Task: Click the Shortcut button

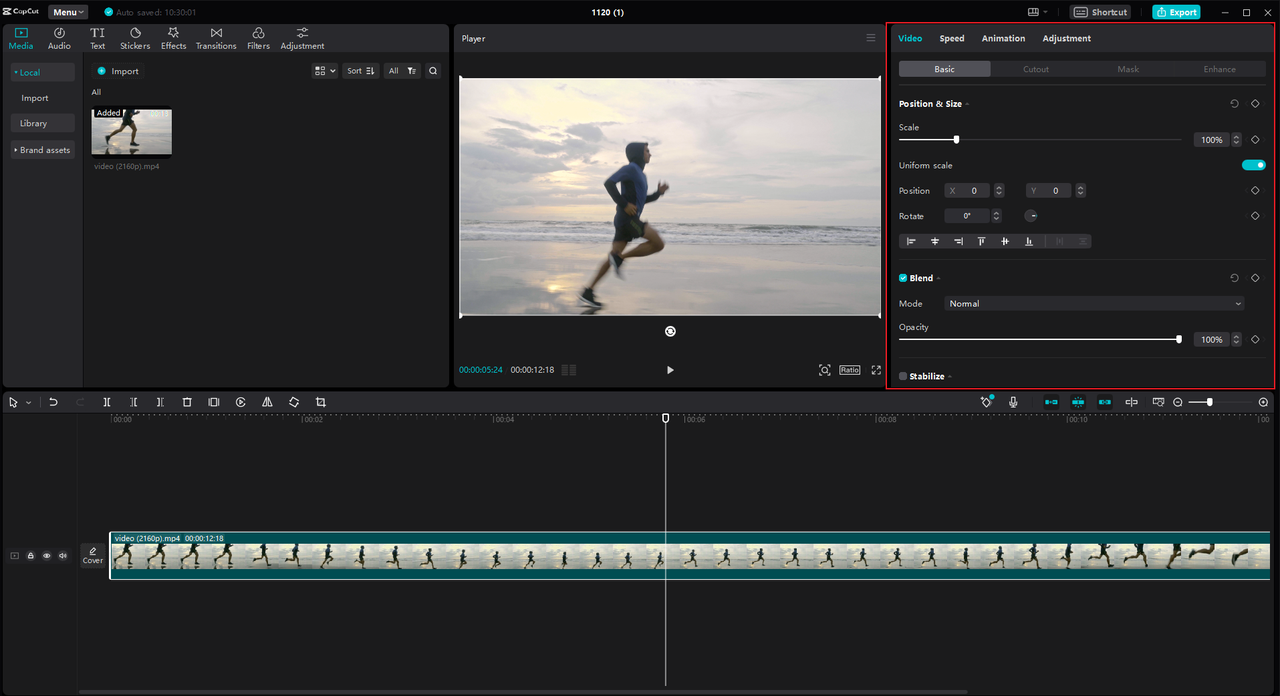Action: tap(1101, 12)
